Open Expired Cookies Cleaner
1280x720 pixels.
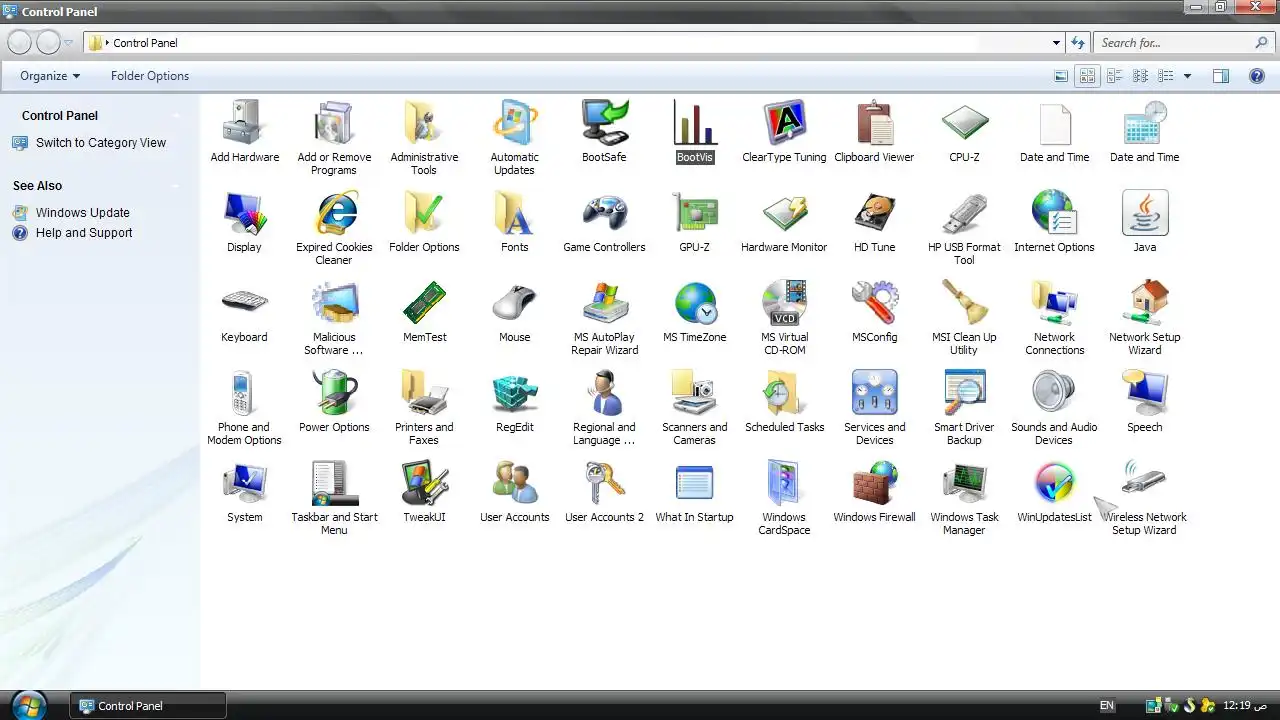[334, 228]
